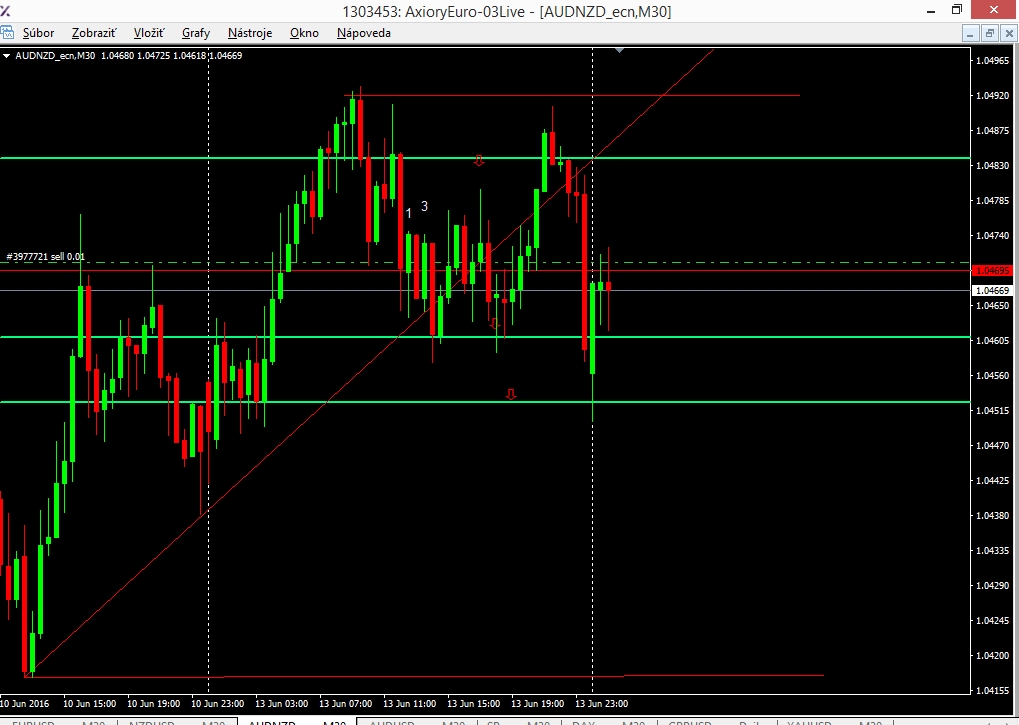Click the red 1.04695 price tag

992,270
